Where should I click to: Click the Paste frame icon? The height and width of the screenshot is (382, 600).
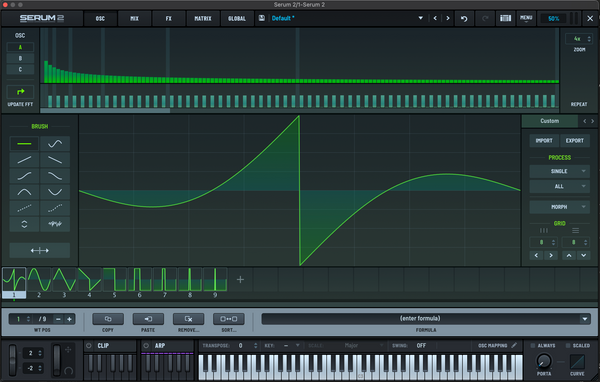pos(148,319)
